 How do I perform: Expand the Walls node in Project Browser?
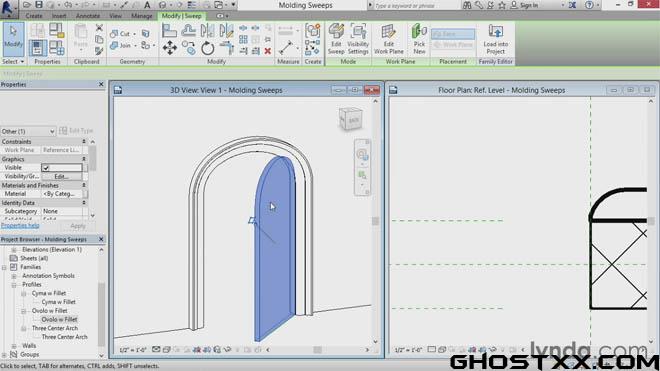click(x=14, y=346)
